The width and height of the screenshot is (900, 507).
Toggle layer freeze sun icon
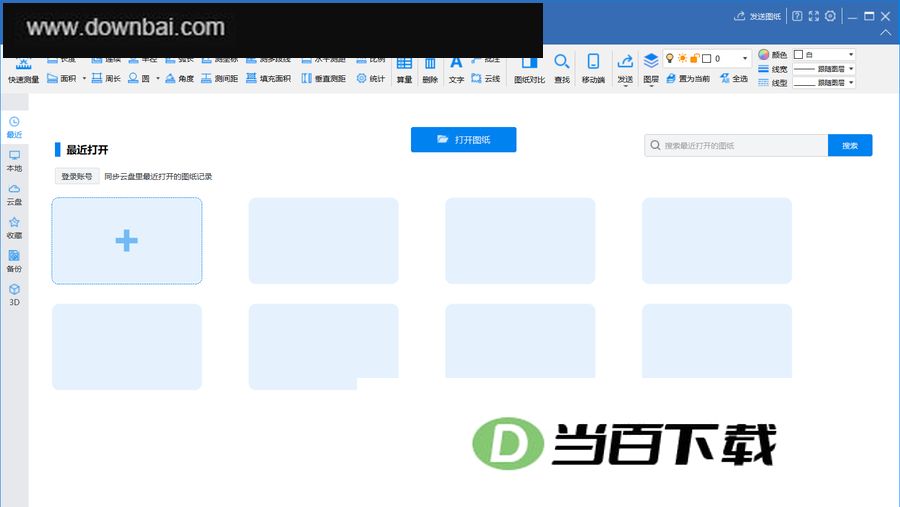click(682, 58)
